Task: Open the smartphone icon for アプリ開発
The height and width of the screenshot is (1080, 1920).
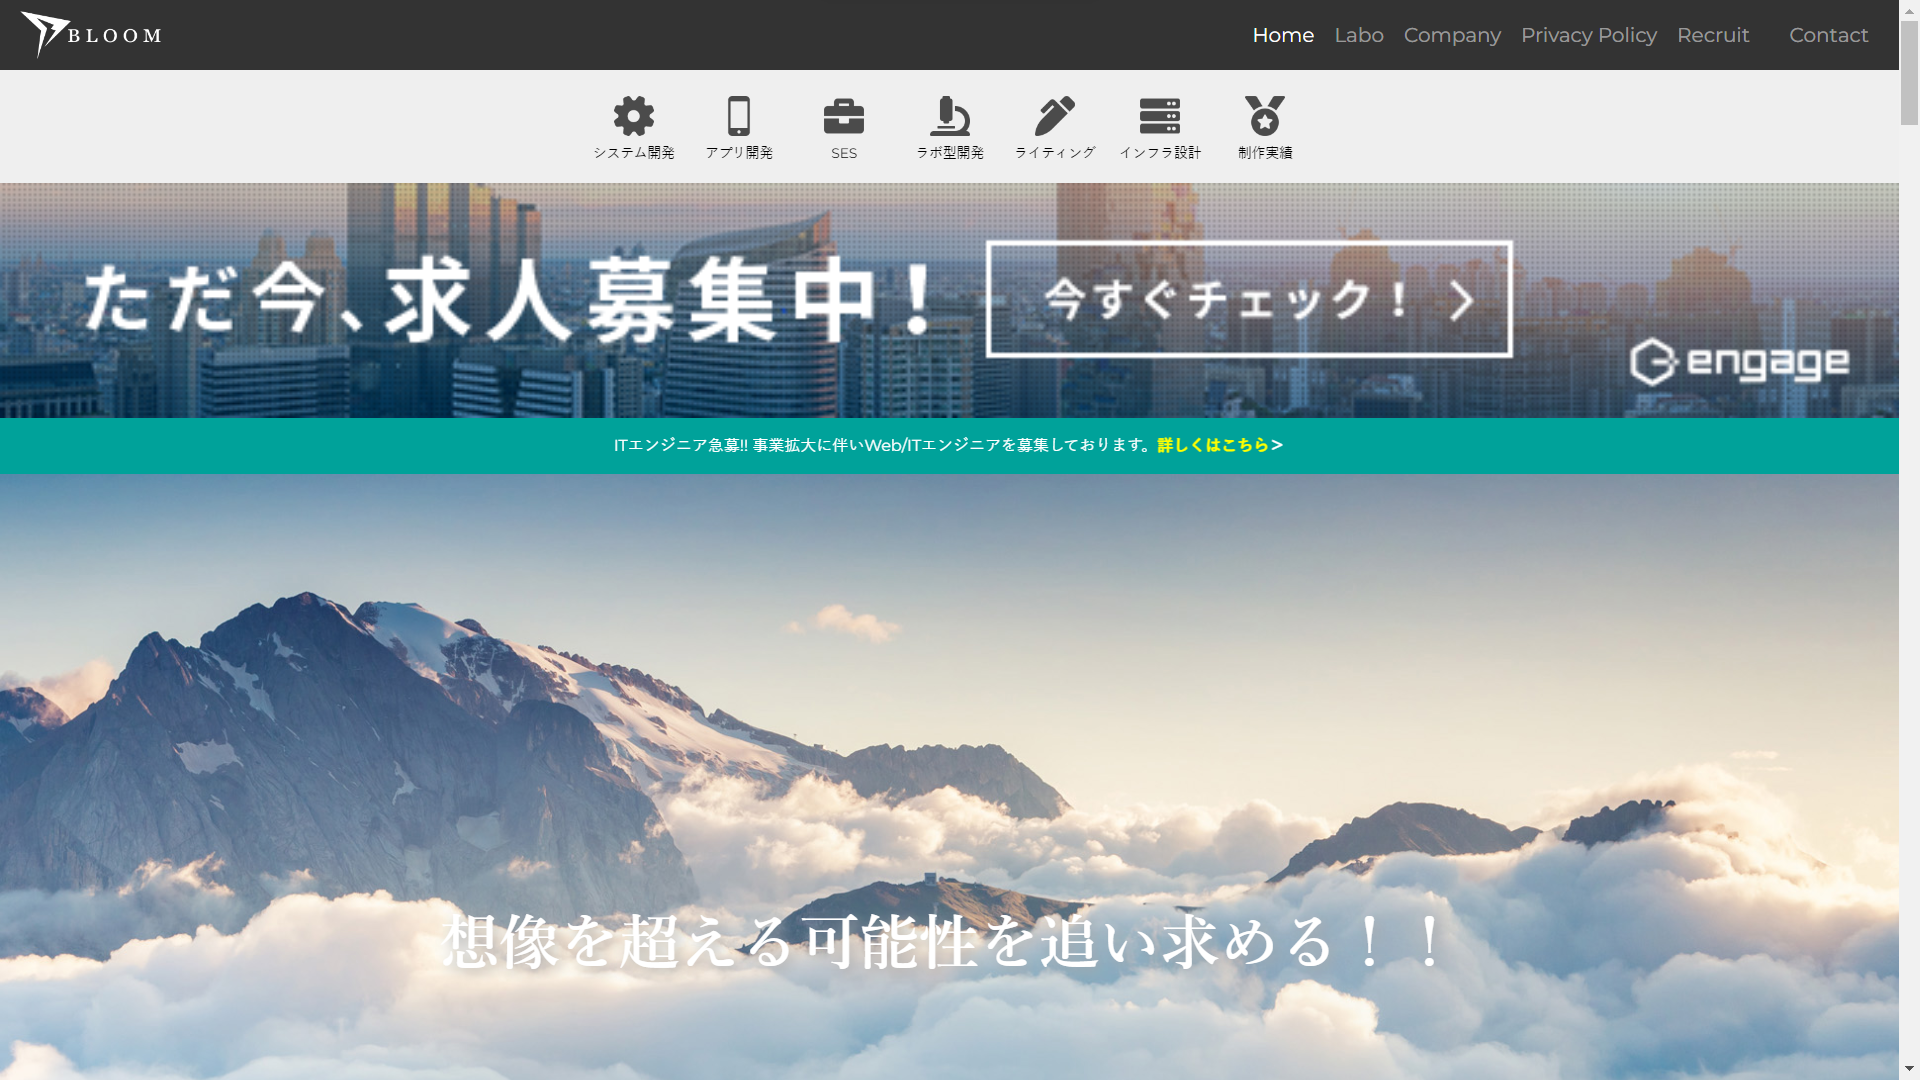Action: point(739,117)
